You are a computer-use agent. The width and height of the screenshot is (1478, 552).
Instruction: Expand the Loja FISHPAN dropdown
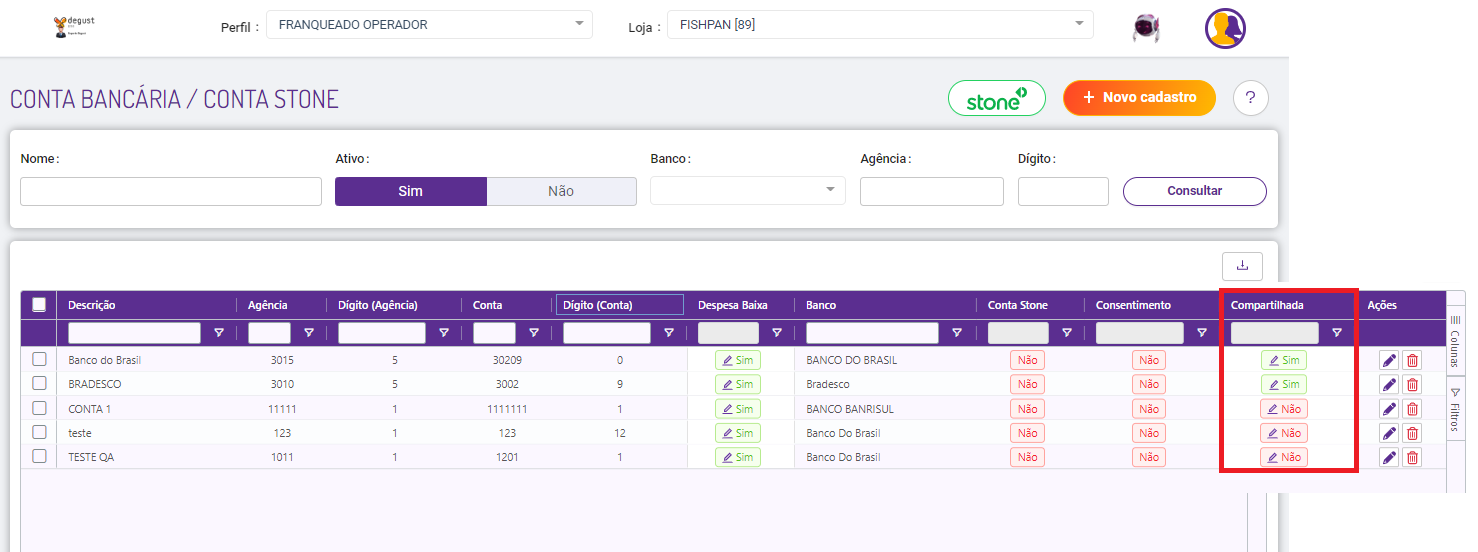click(879, 24)
